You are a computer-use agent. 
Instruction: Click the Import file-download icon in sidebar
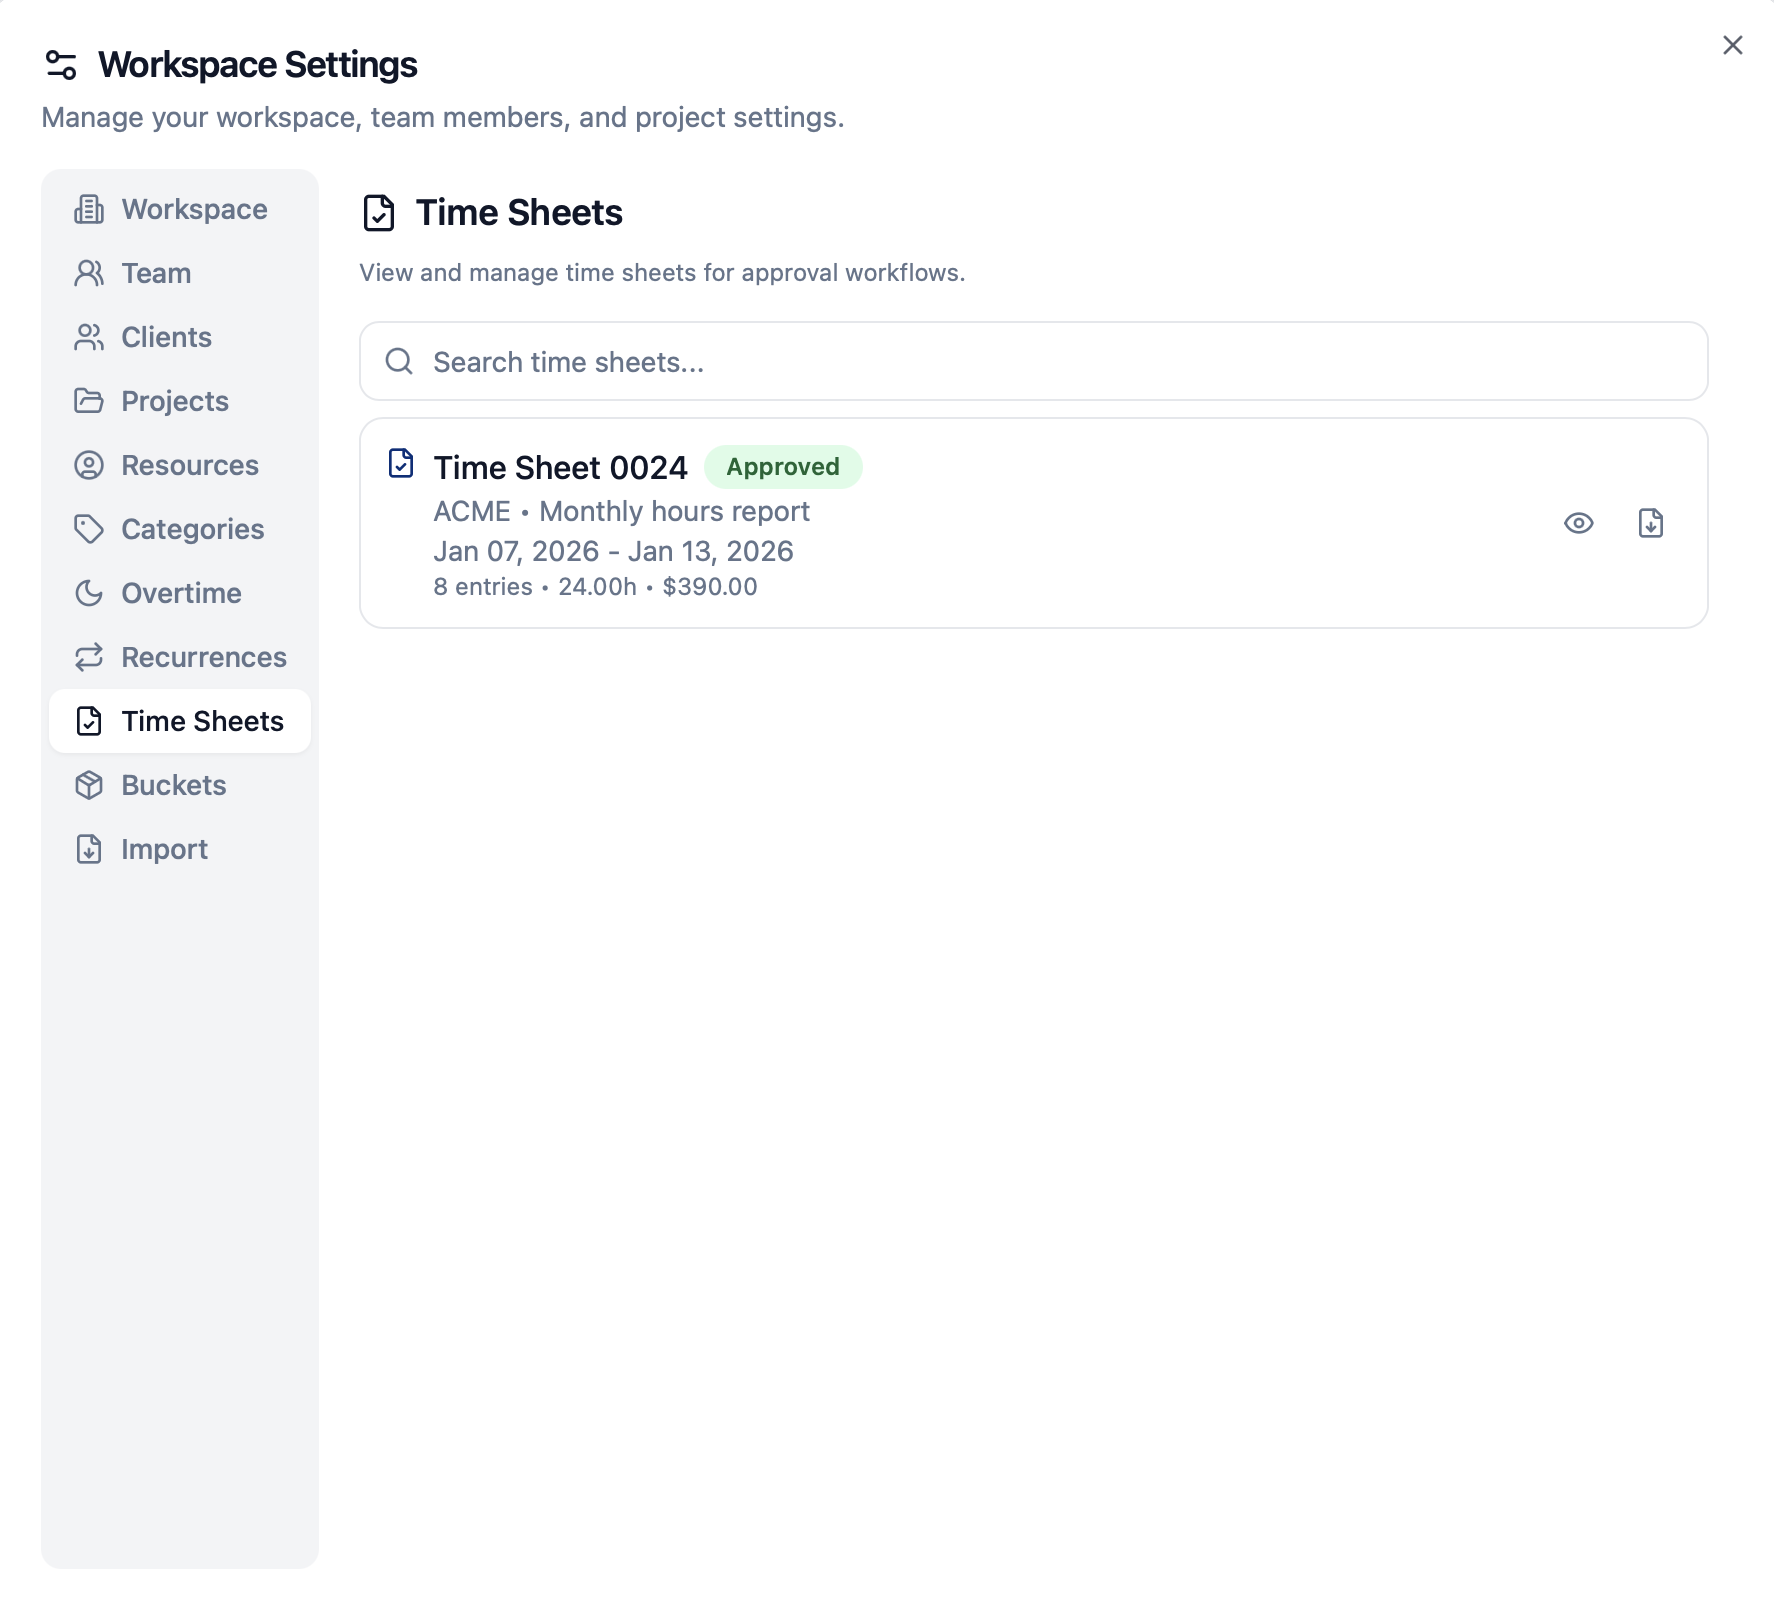(x=89, y=849)
